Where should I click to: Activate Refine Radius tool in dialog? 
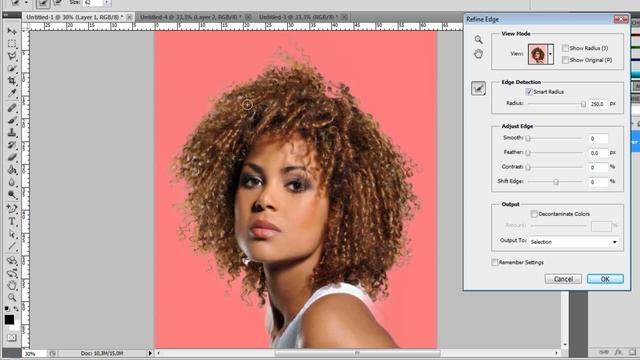click(478, 88)
